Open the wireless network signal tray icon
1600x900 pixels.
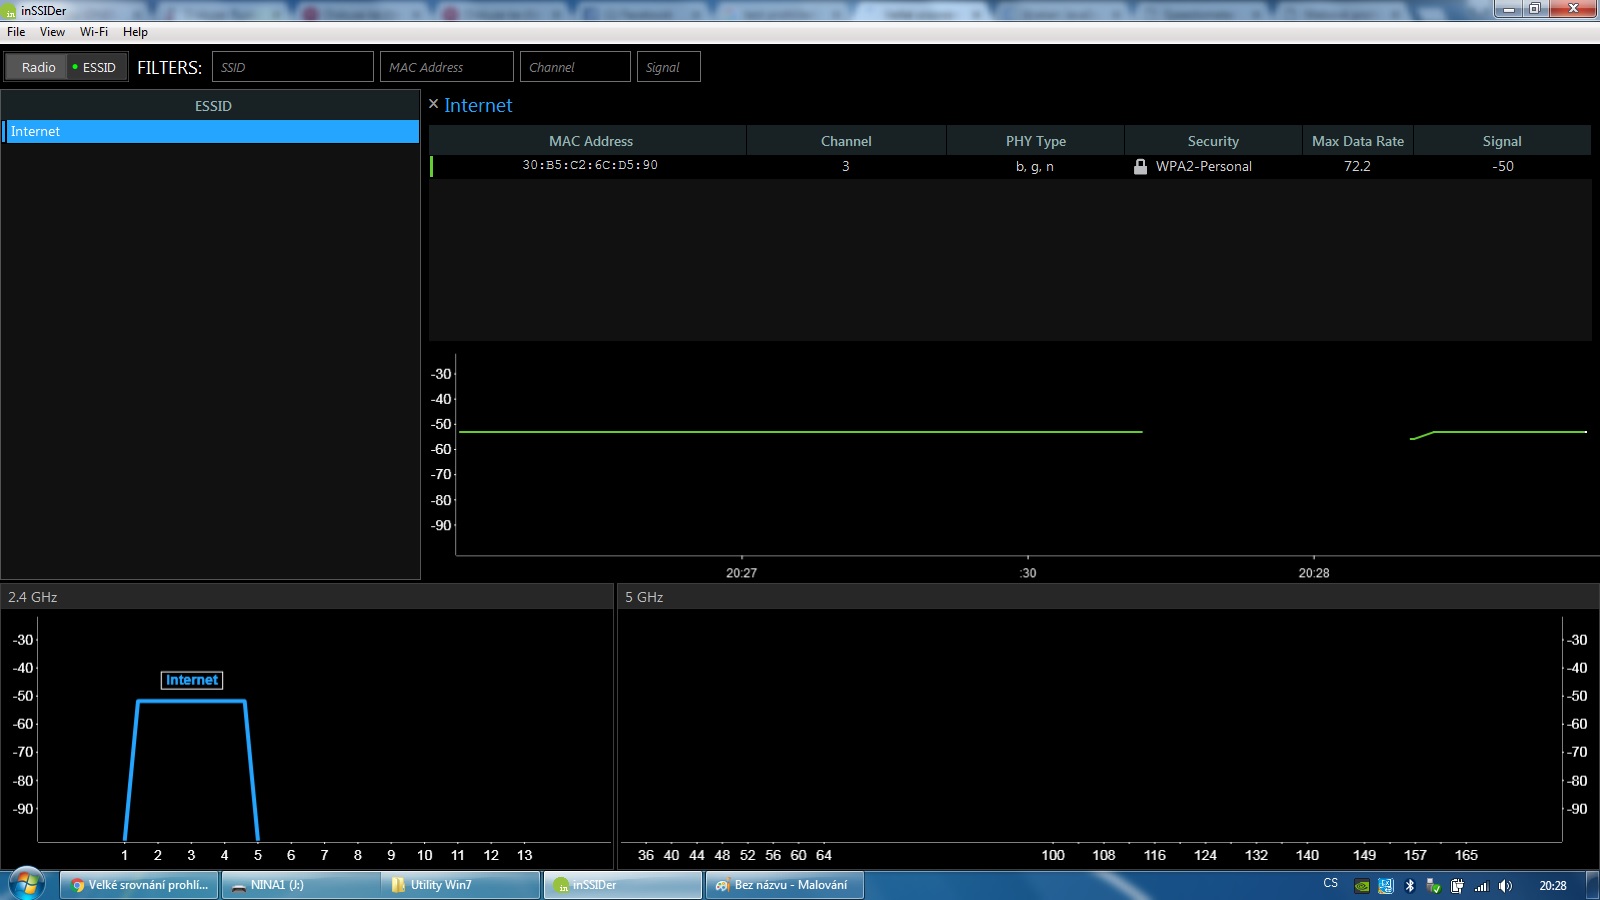pos(1481,886)
